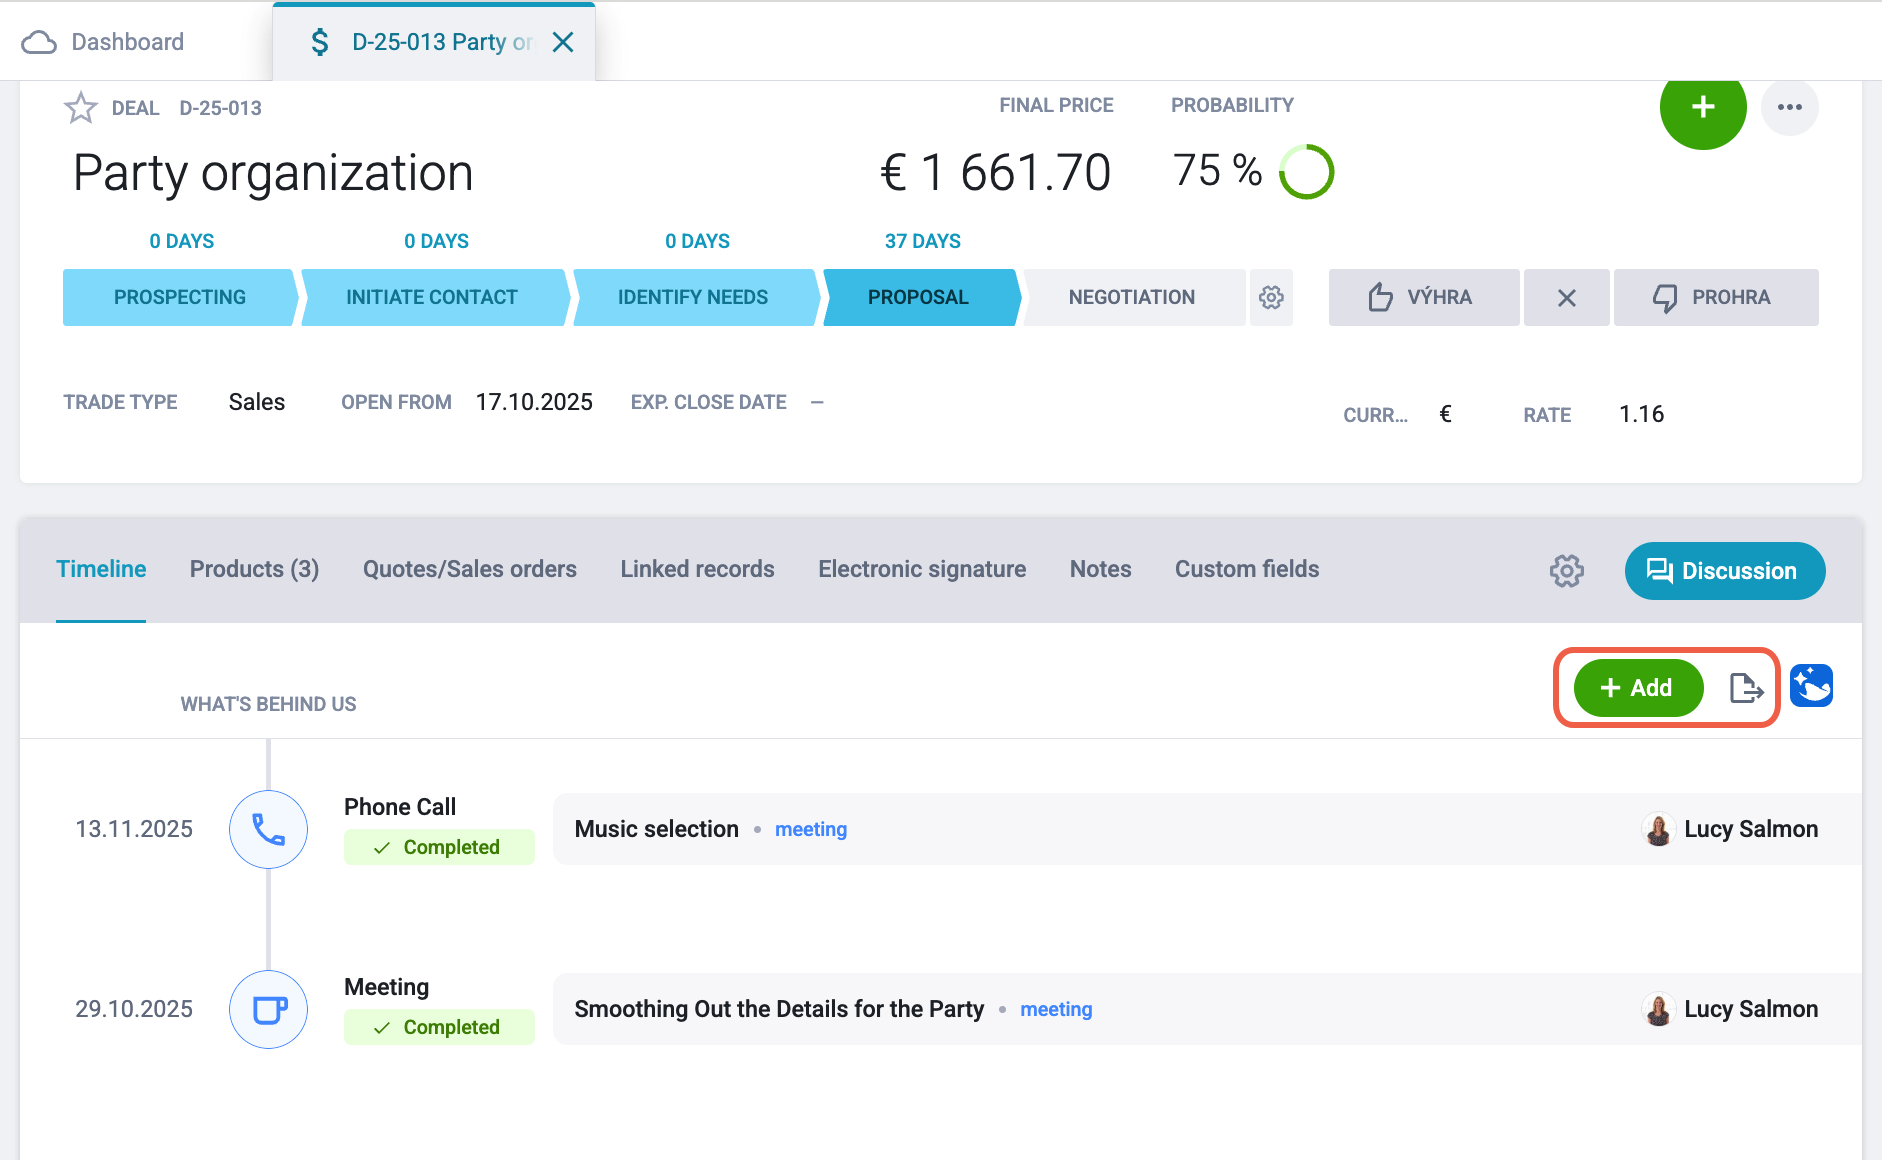Viewport: 1882px width, 1160px height.
Task: Move deal to Negotiation stage
Action: pos(1132,297)
